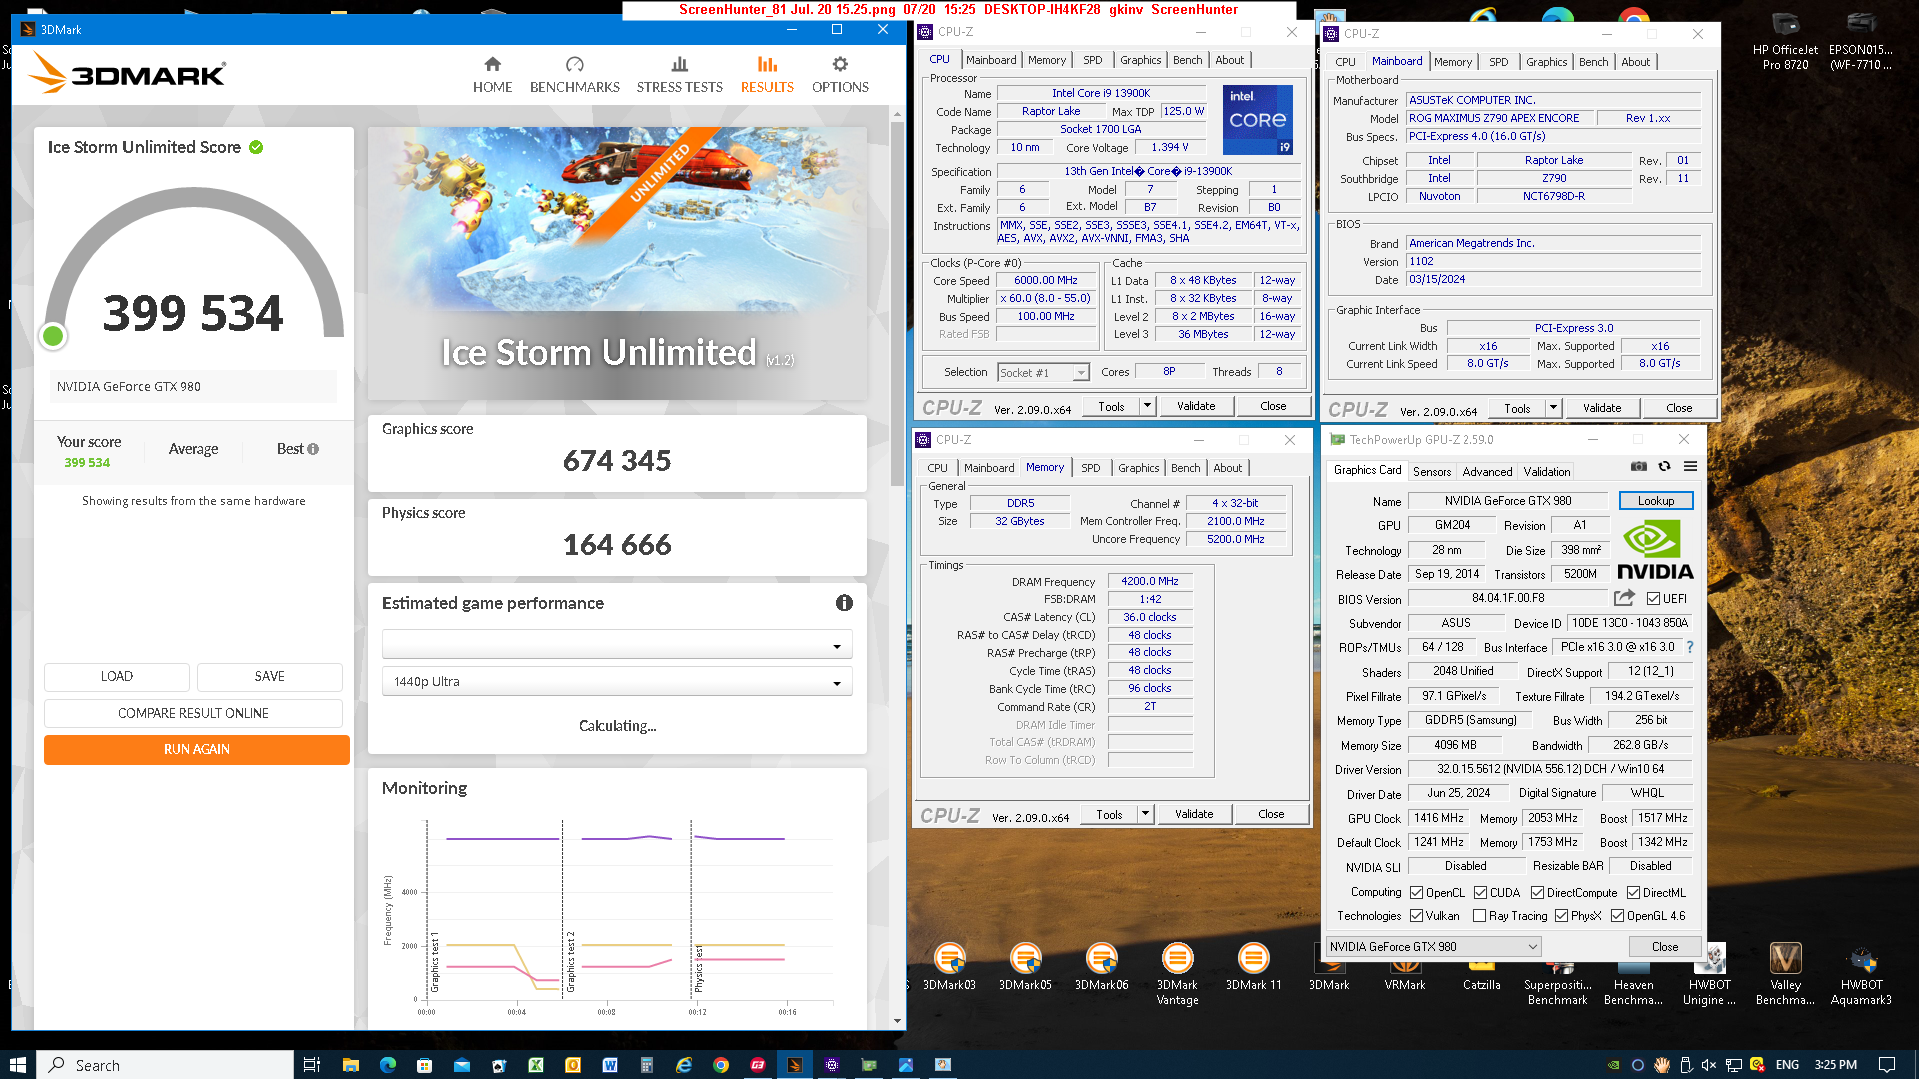The image size is (1919, 1079).
Task: Click the info icon next to Best
Action: point(313,449)
